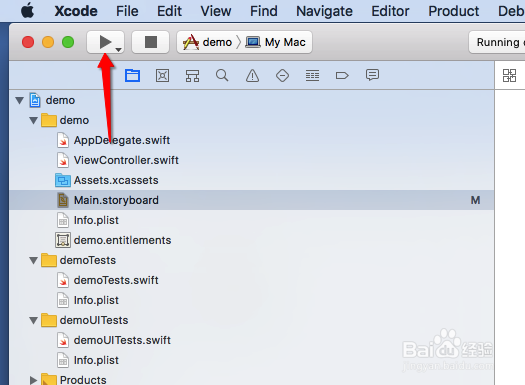Image resolution: width=525 pixels, height=385 pixels.
Task: Choose the My Mac run destination
Action: 276,43
